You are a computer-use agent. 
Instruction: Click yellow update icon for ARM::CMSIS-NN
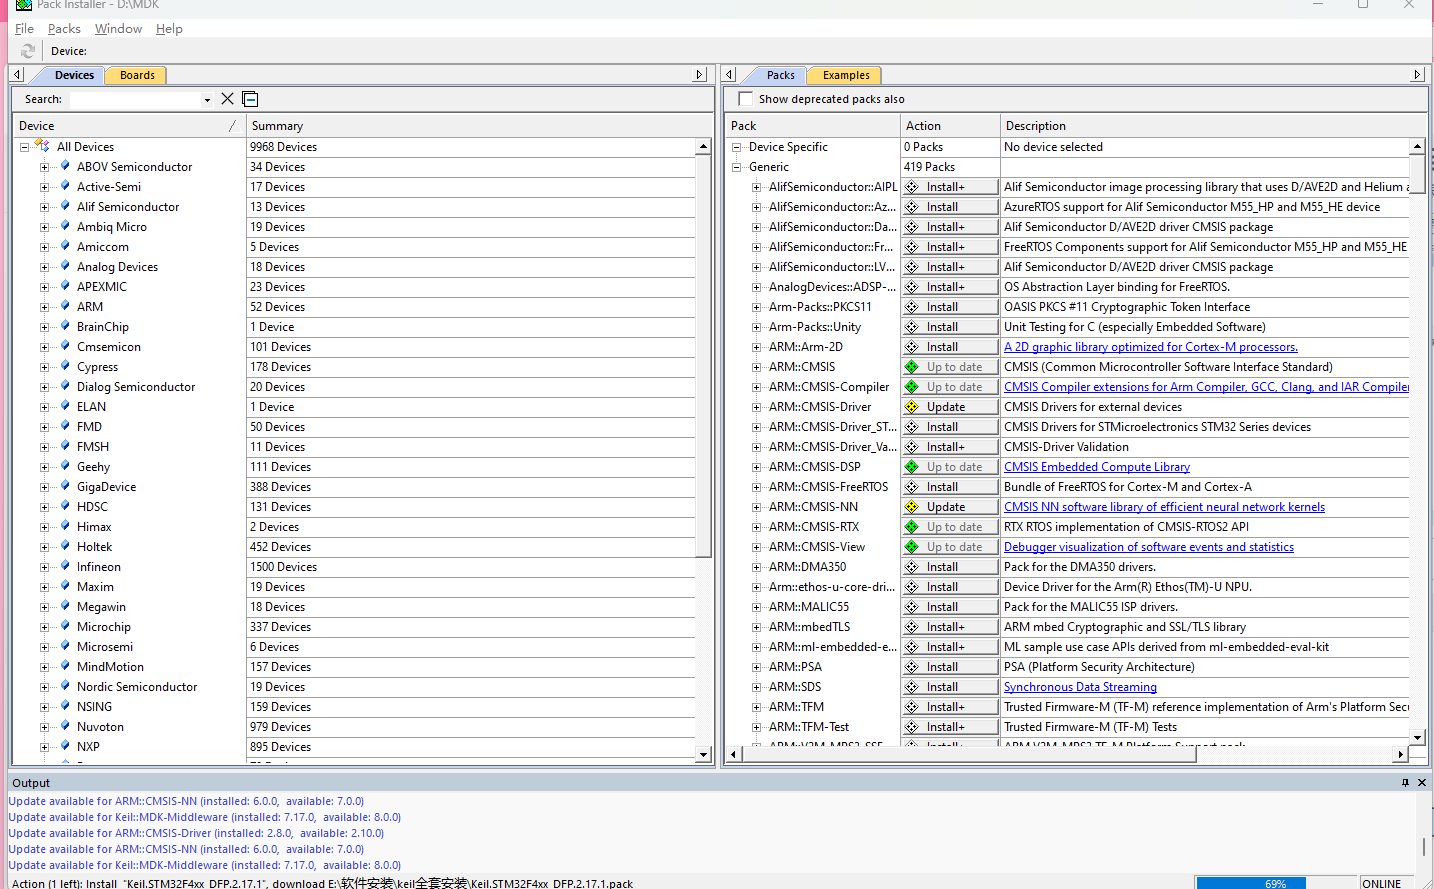[912, 507]
